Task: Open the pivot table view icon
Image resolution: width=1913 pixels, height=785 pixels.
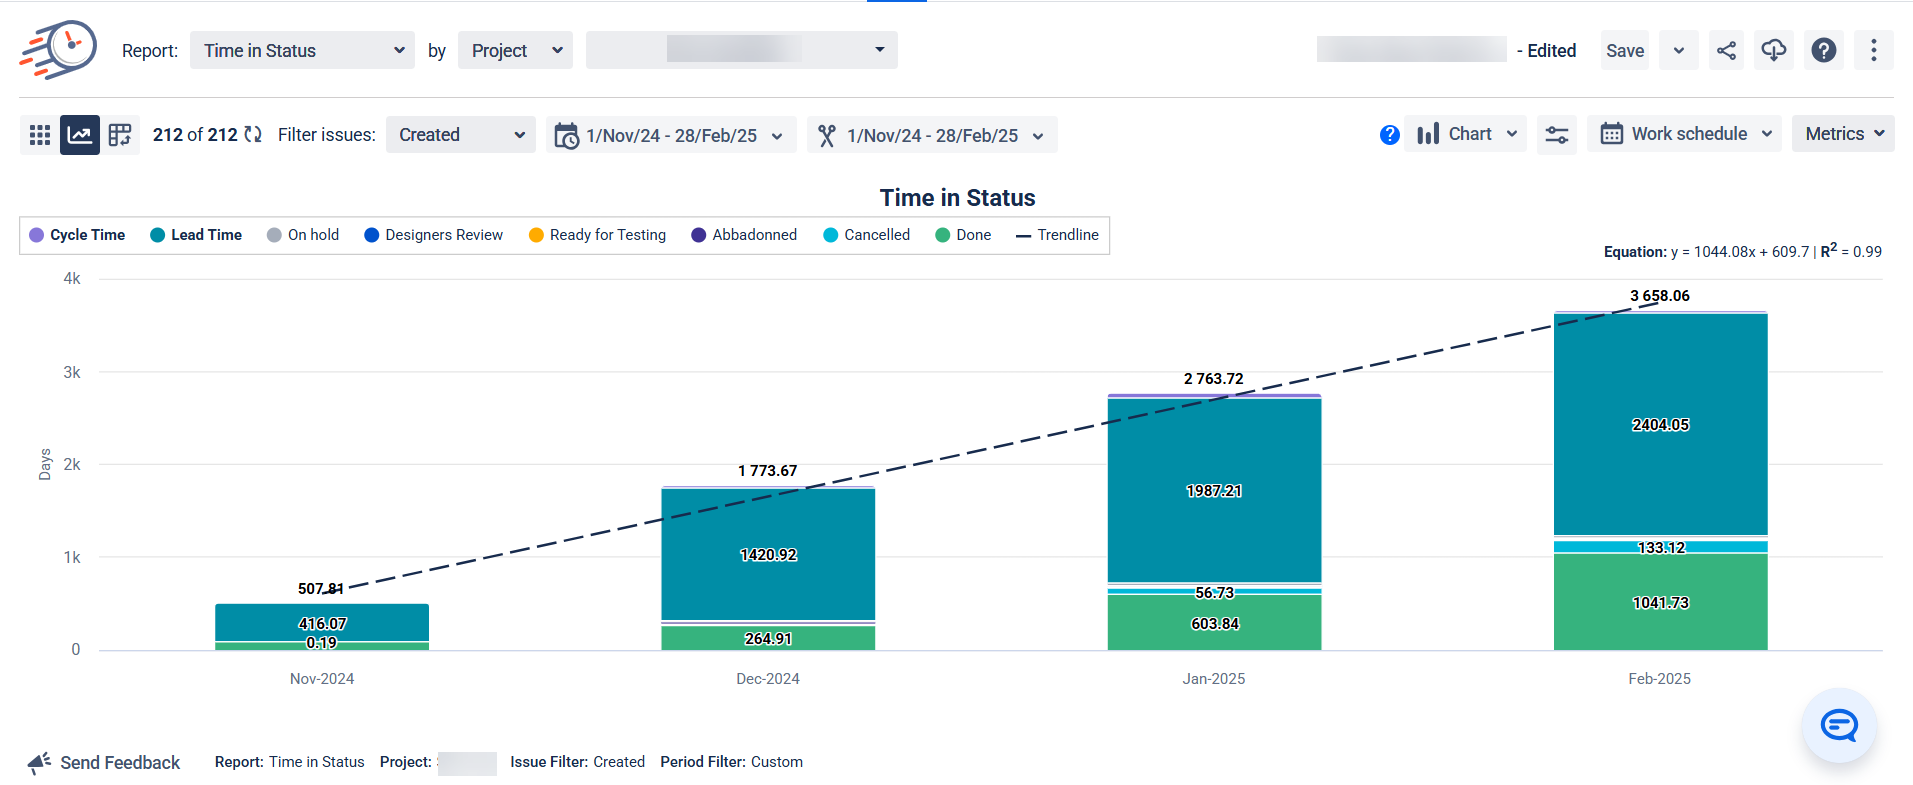Action: (x=120, y=135)
